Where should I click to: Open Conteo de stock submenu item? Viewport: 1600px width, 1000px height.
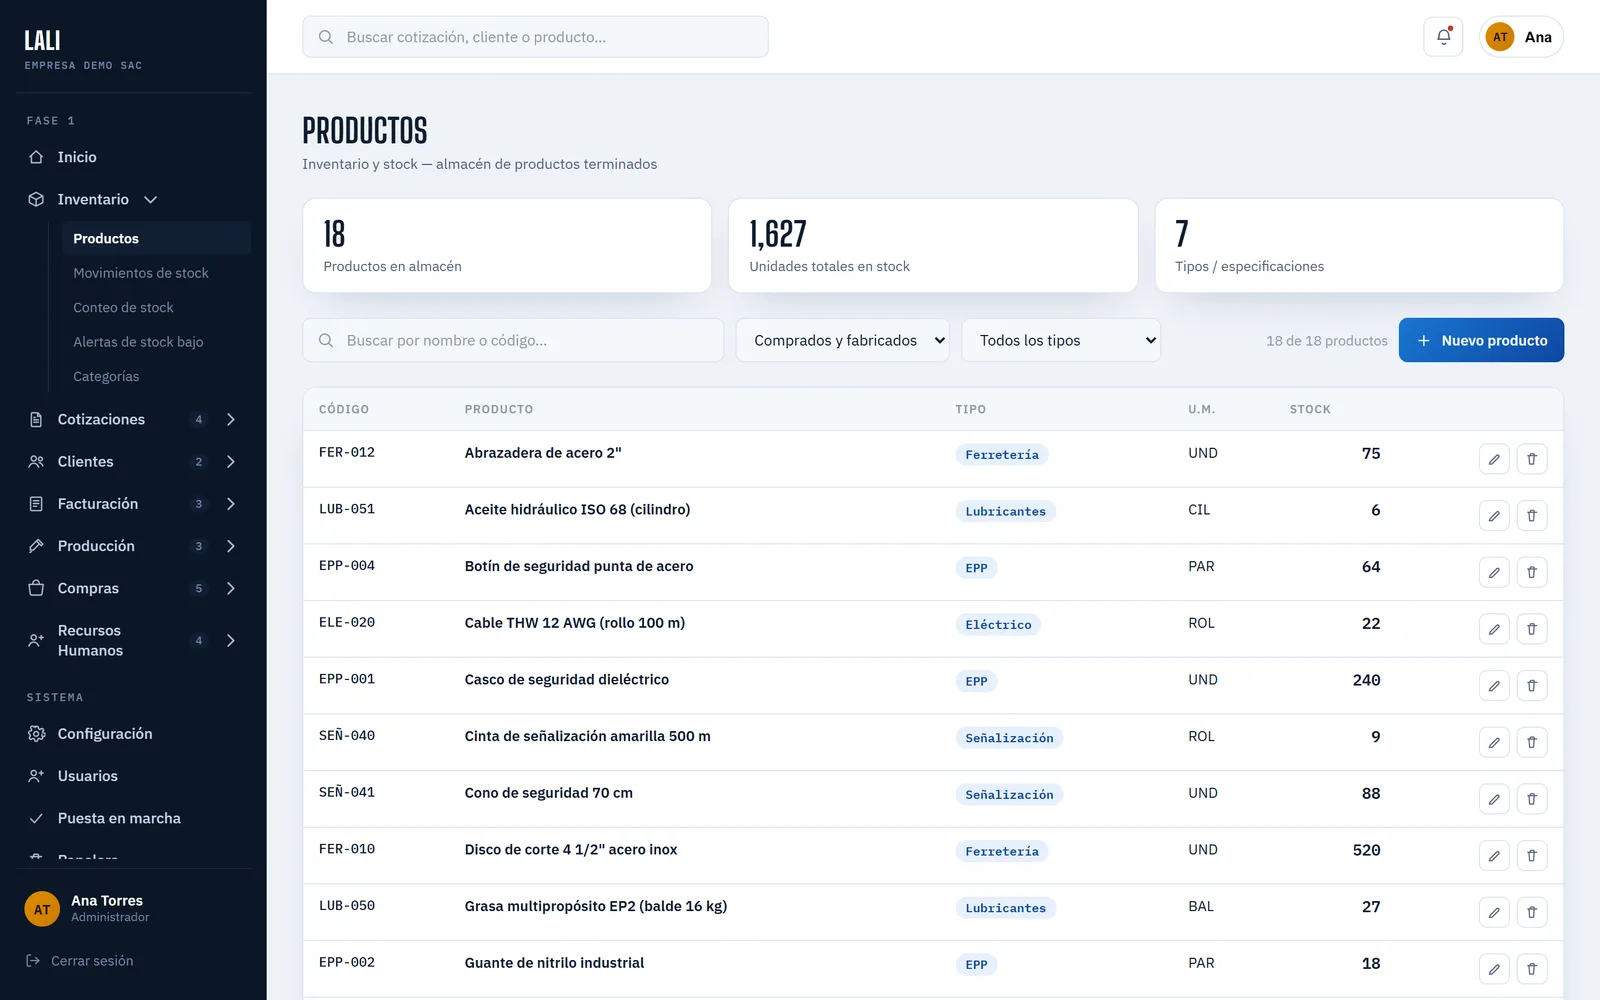click(156, 307)
